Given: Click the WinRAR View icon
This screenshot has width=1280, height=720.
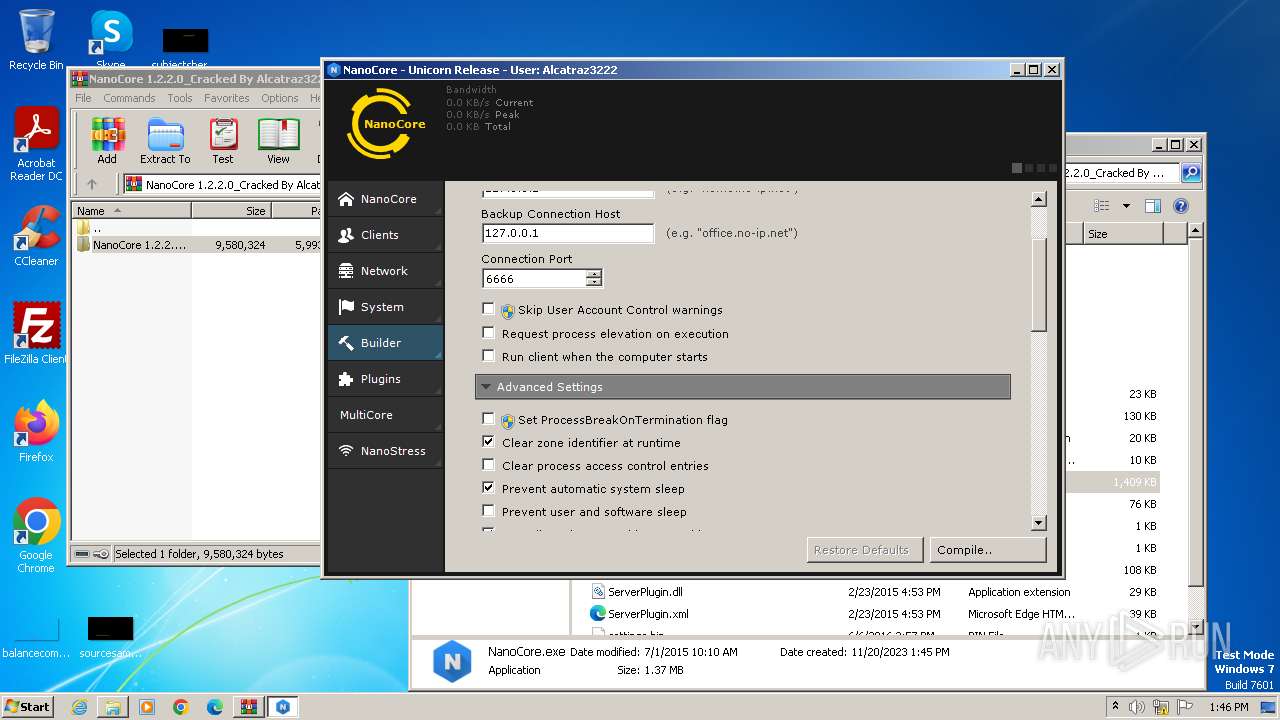Looking at the screenshot, I should [x=278, y=141].
